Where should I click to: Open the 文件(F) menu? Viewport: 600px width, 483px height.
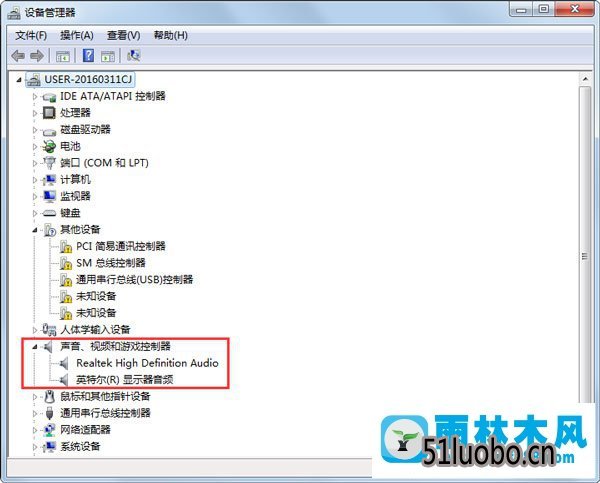tap(31, 36)
